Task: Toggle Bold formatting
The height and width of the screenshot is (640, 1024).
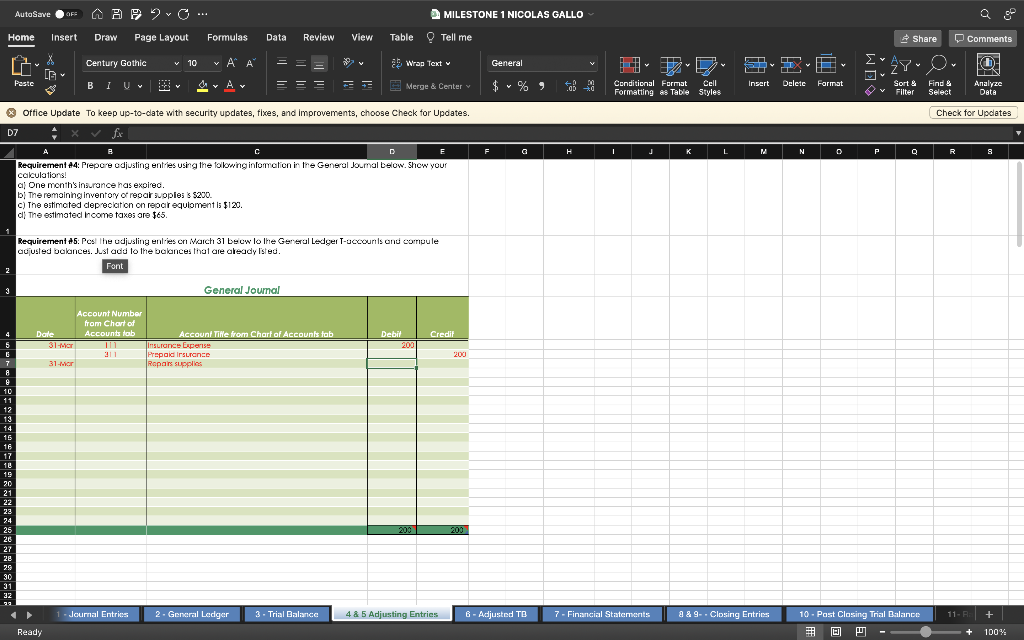Action: pyautogui.click(x=90, y=86)
